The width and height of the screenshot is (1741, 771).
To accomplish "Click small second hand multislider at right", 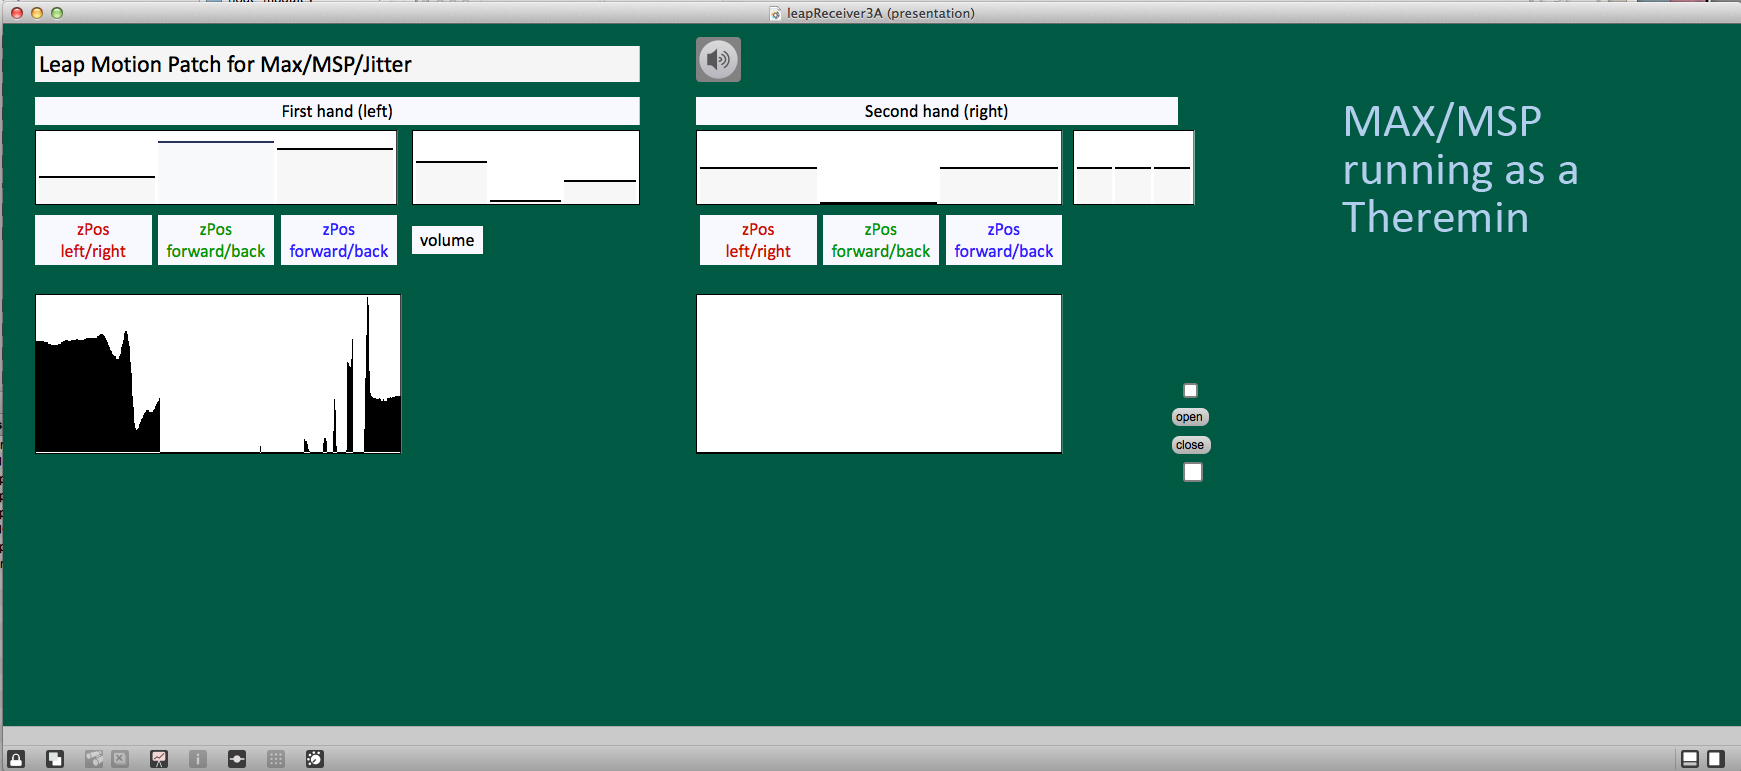I will (1134, 168).
